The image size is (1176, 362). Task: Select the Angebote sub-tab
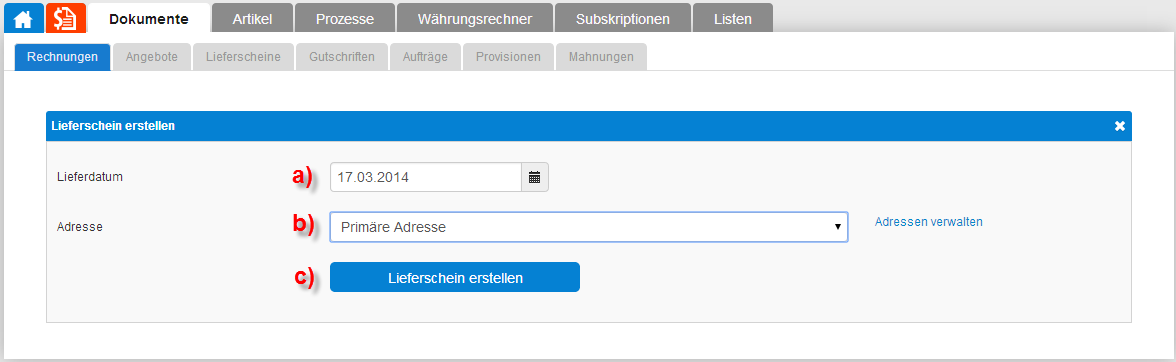[152, 57]
